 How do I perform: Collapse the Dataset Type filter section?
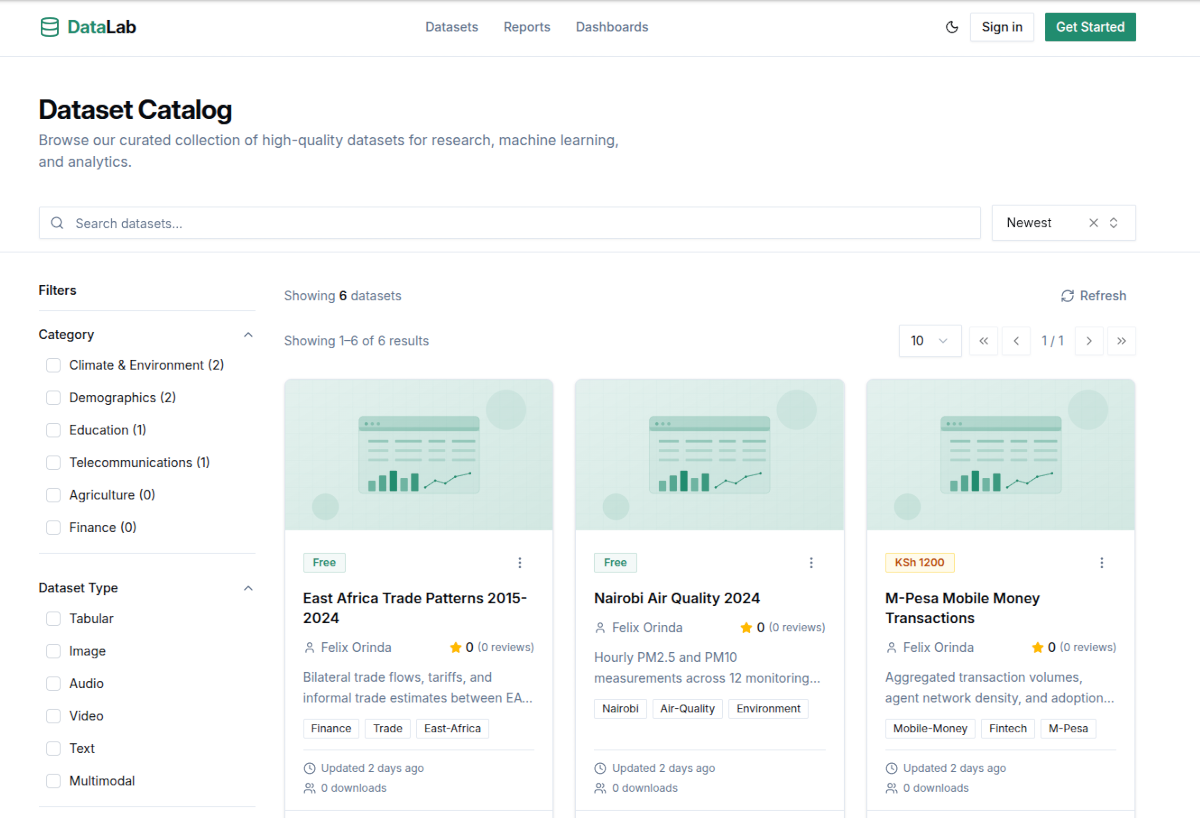(249, 588)
